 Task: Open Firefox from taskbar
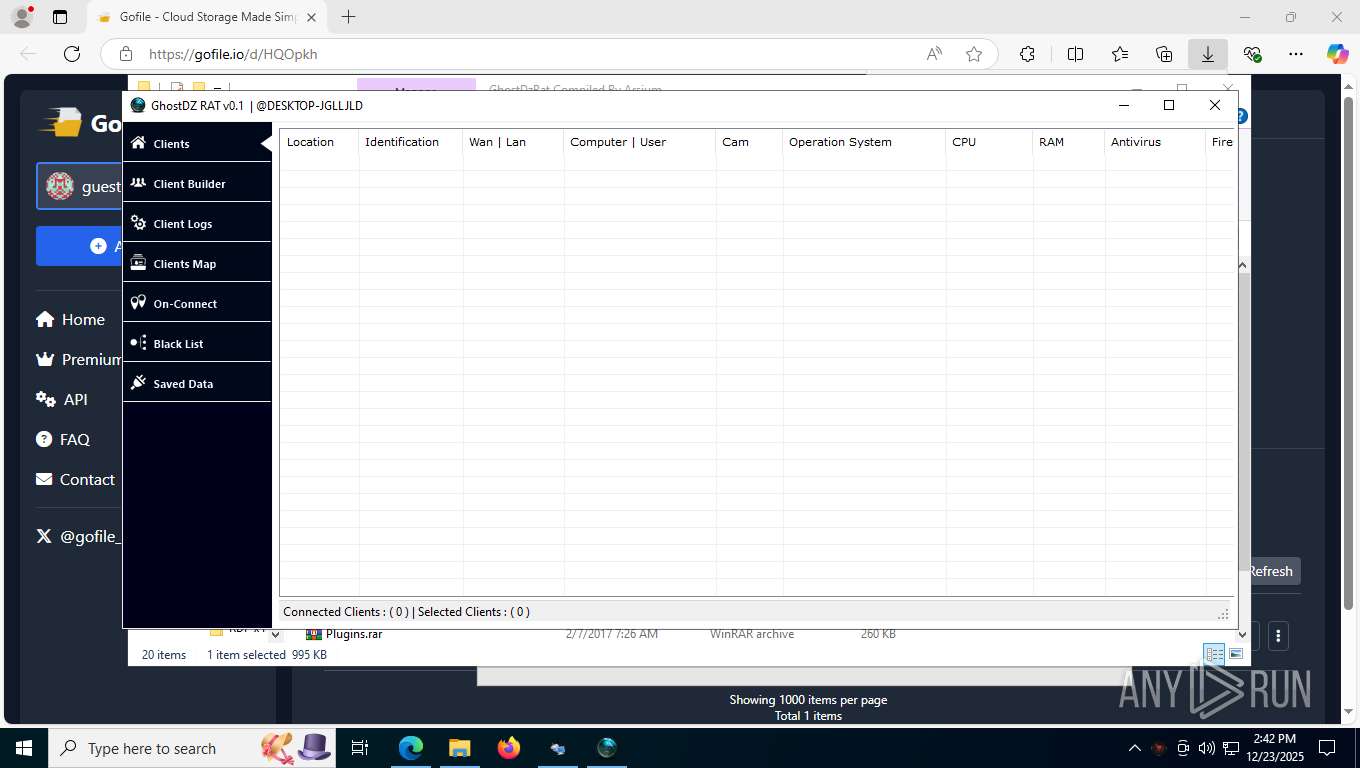[x=509, y=748]
